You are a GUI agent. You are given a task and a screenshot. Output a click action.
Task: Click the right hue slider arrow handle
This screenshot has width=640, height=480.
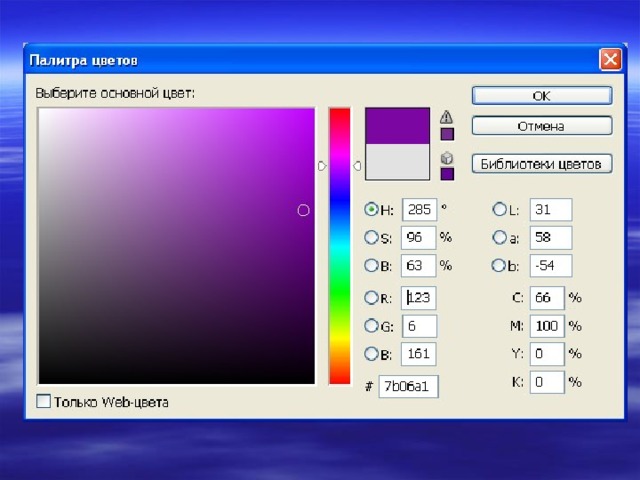click(357, 166)
